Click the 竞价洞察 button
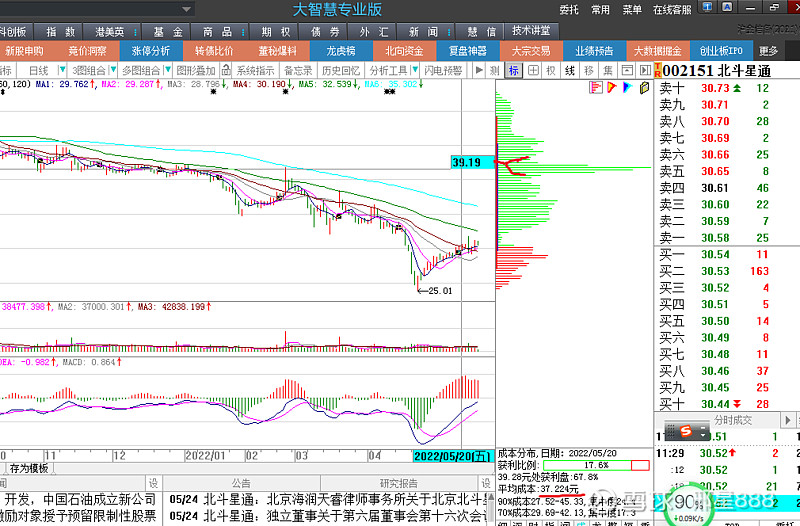Viewport: 800px width, 526px height. coord(88,51)
